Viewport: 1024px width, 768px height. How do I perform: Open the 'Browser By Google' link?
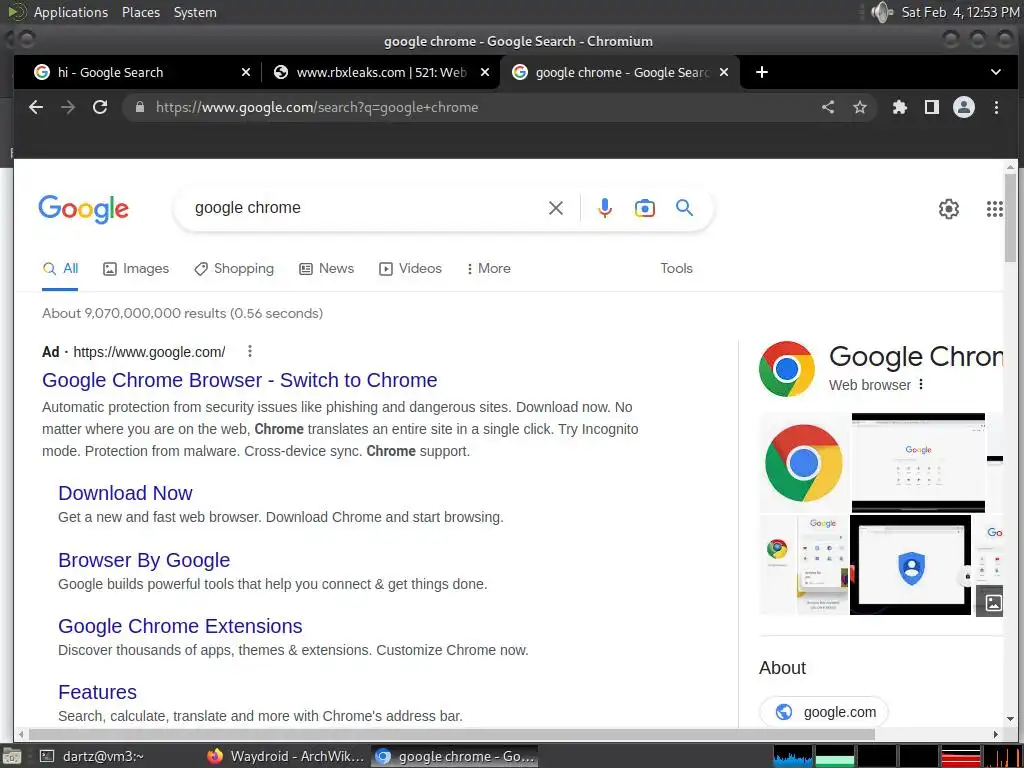[x=144, y=560]
